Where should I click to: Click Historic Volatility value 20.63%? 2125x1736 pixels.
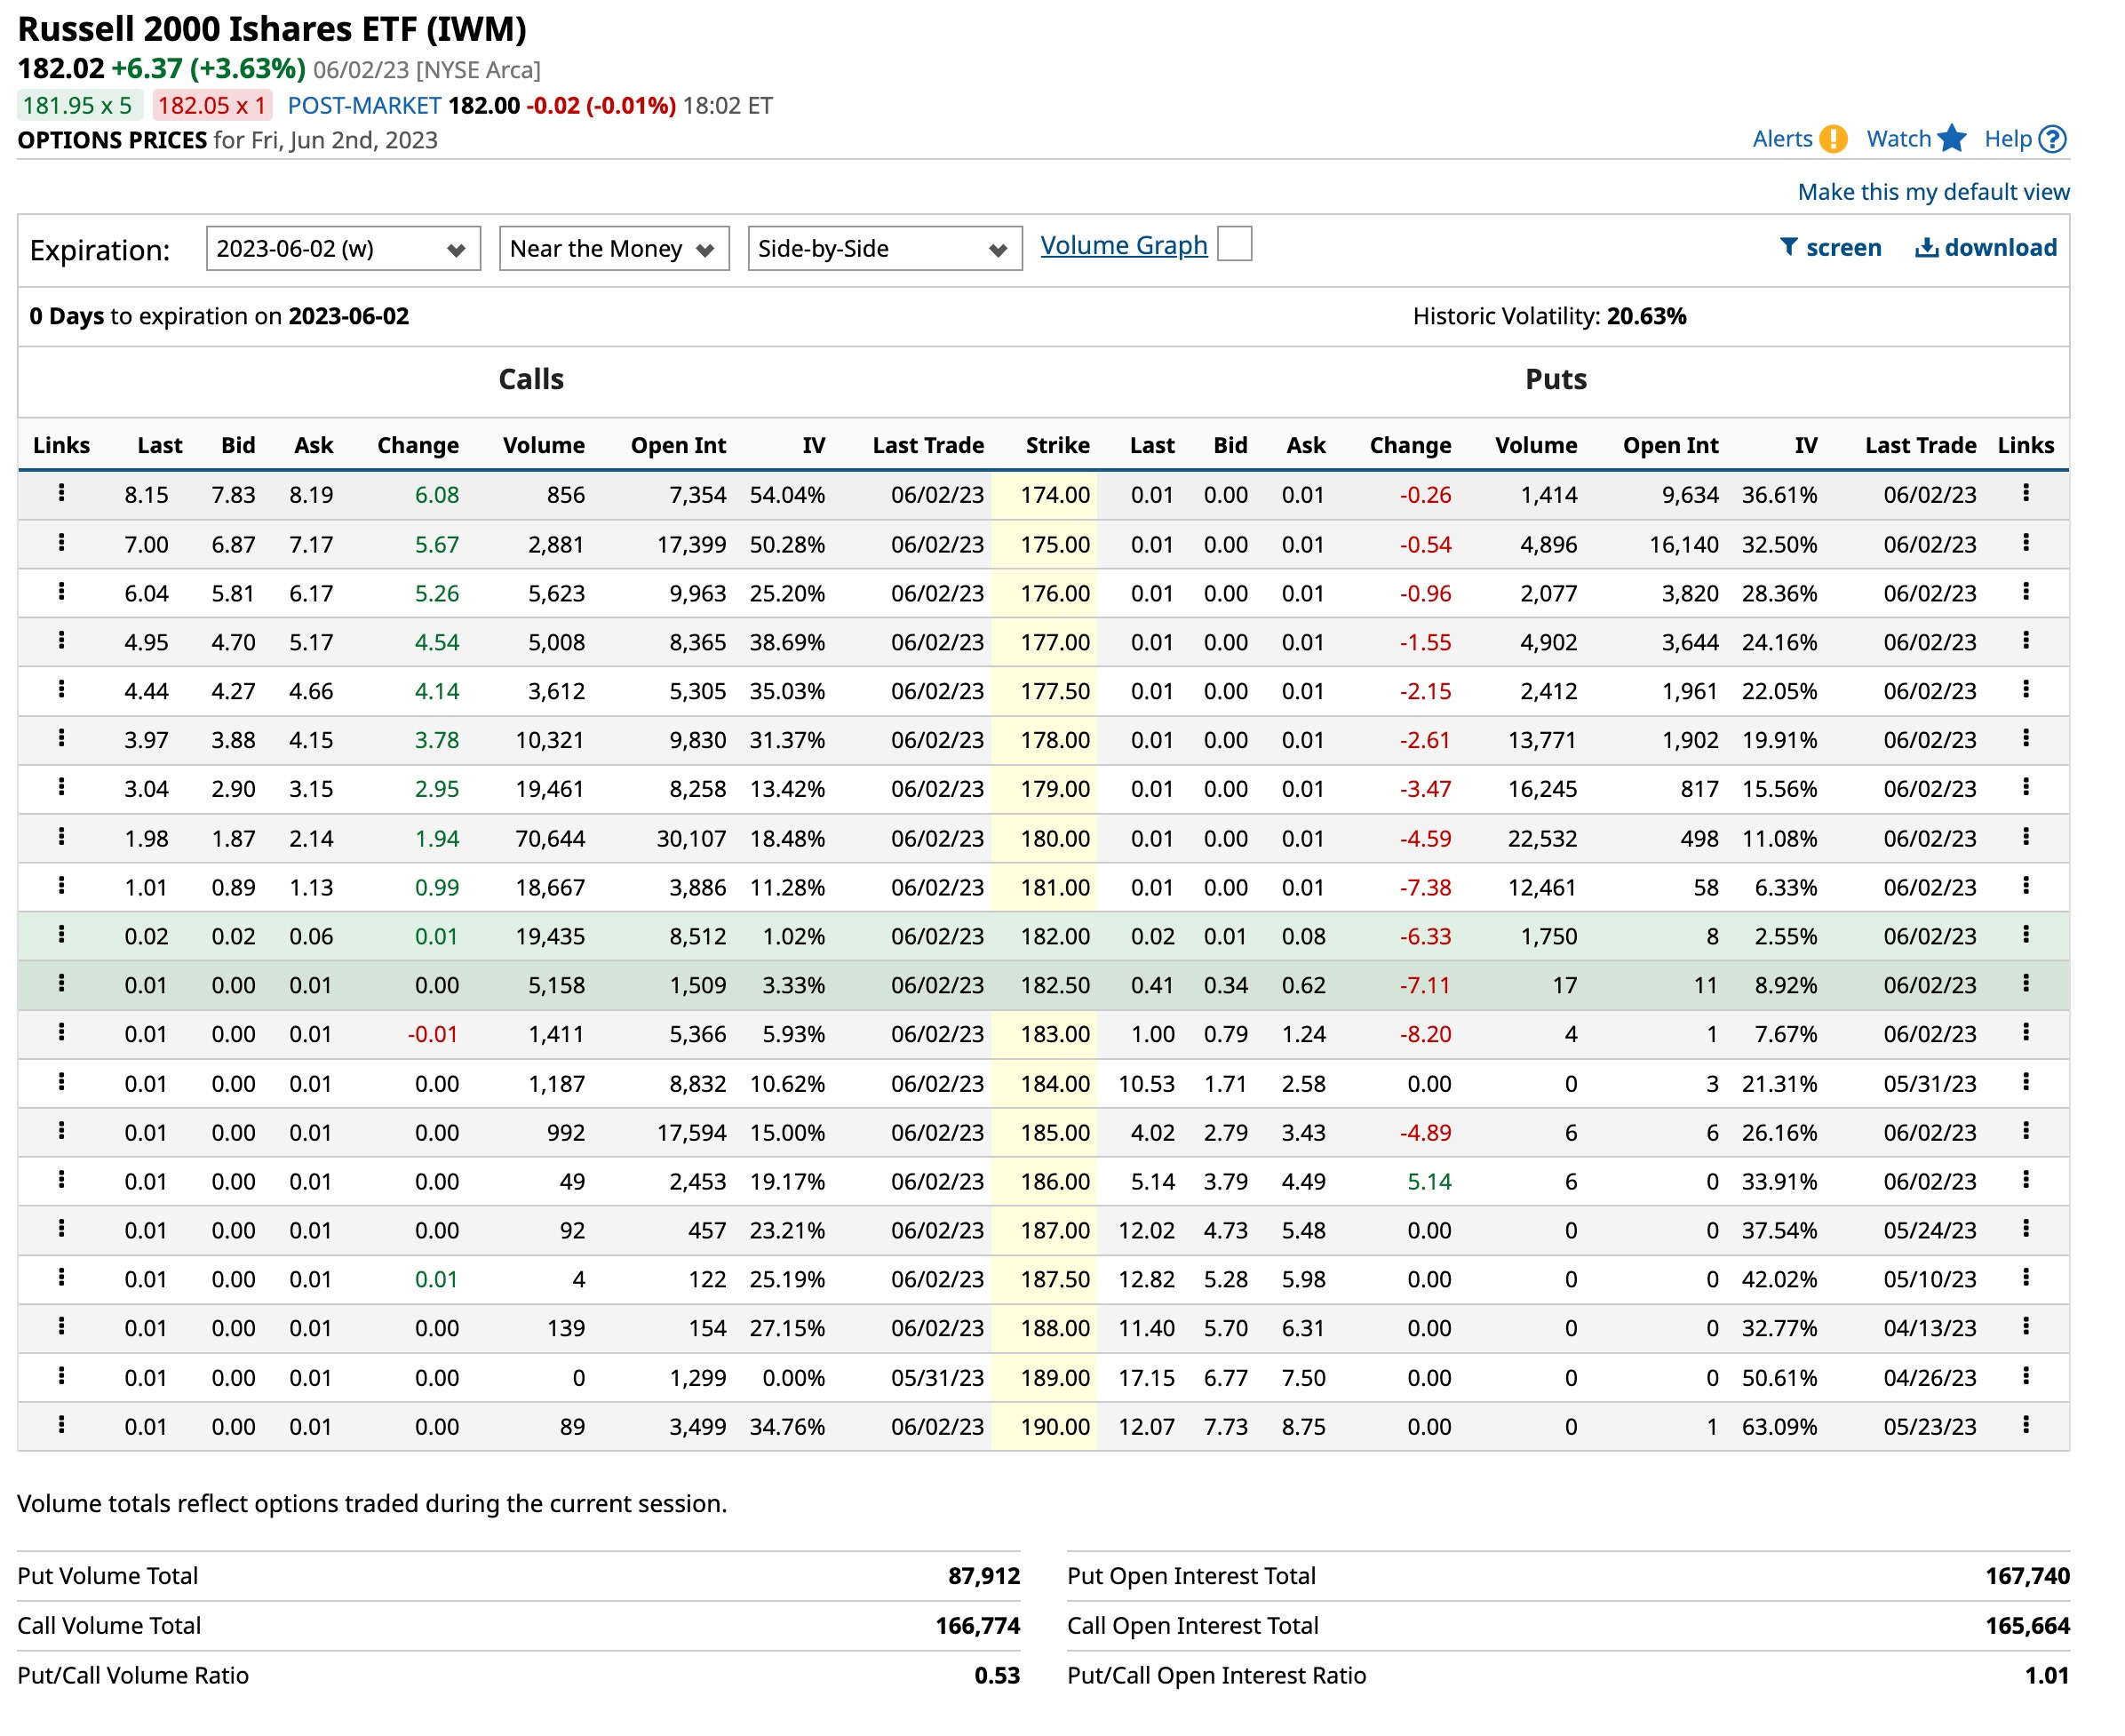[x=1646, y=316]
